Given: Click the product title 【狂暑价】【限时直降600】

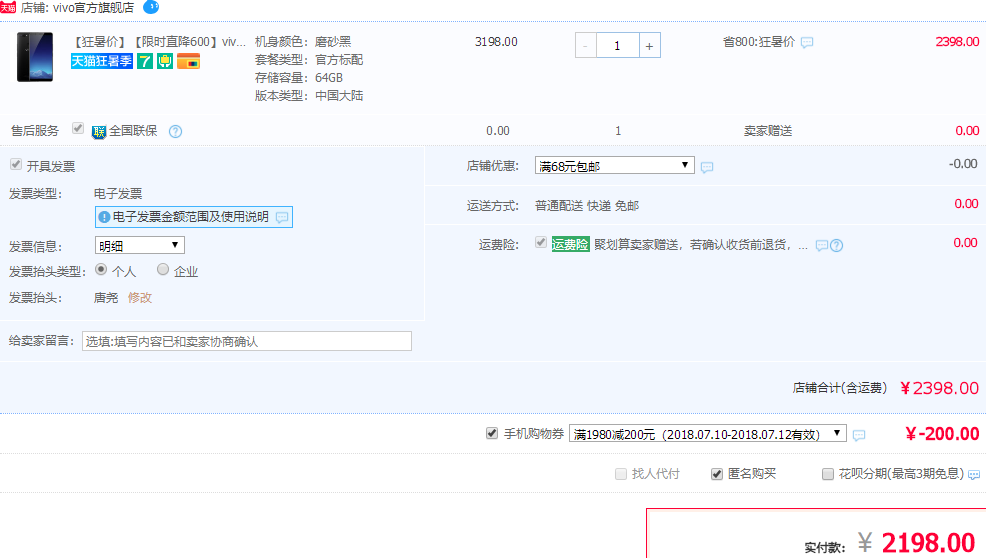Looking at the screenshot, I should (158, 42).
